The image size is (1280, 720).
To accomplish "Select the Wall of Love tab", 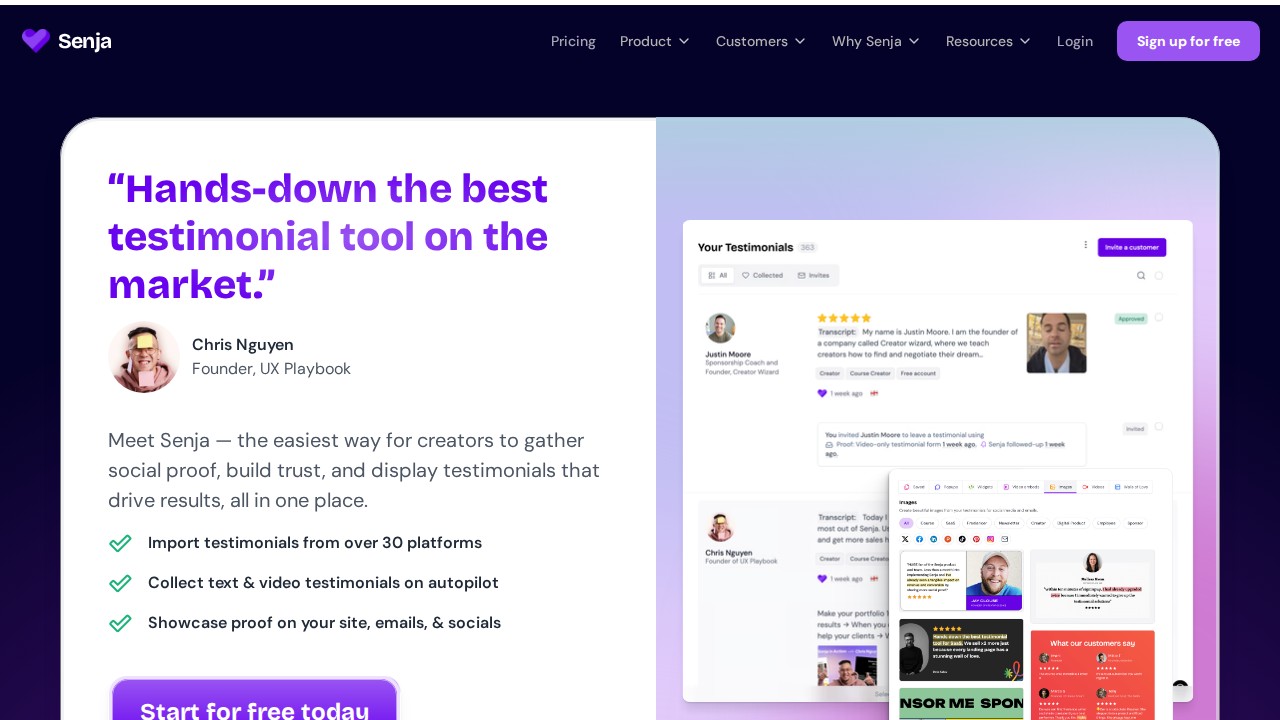I will coord(1131,487).
